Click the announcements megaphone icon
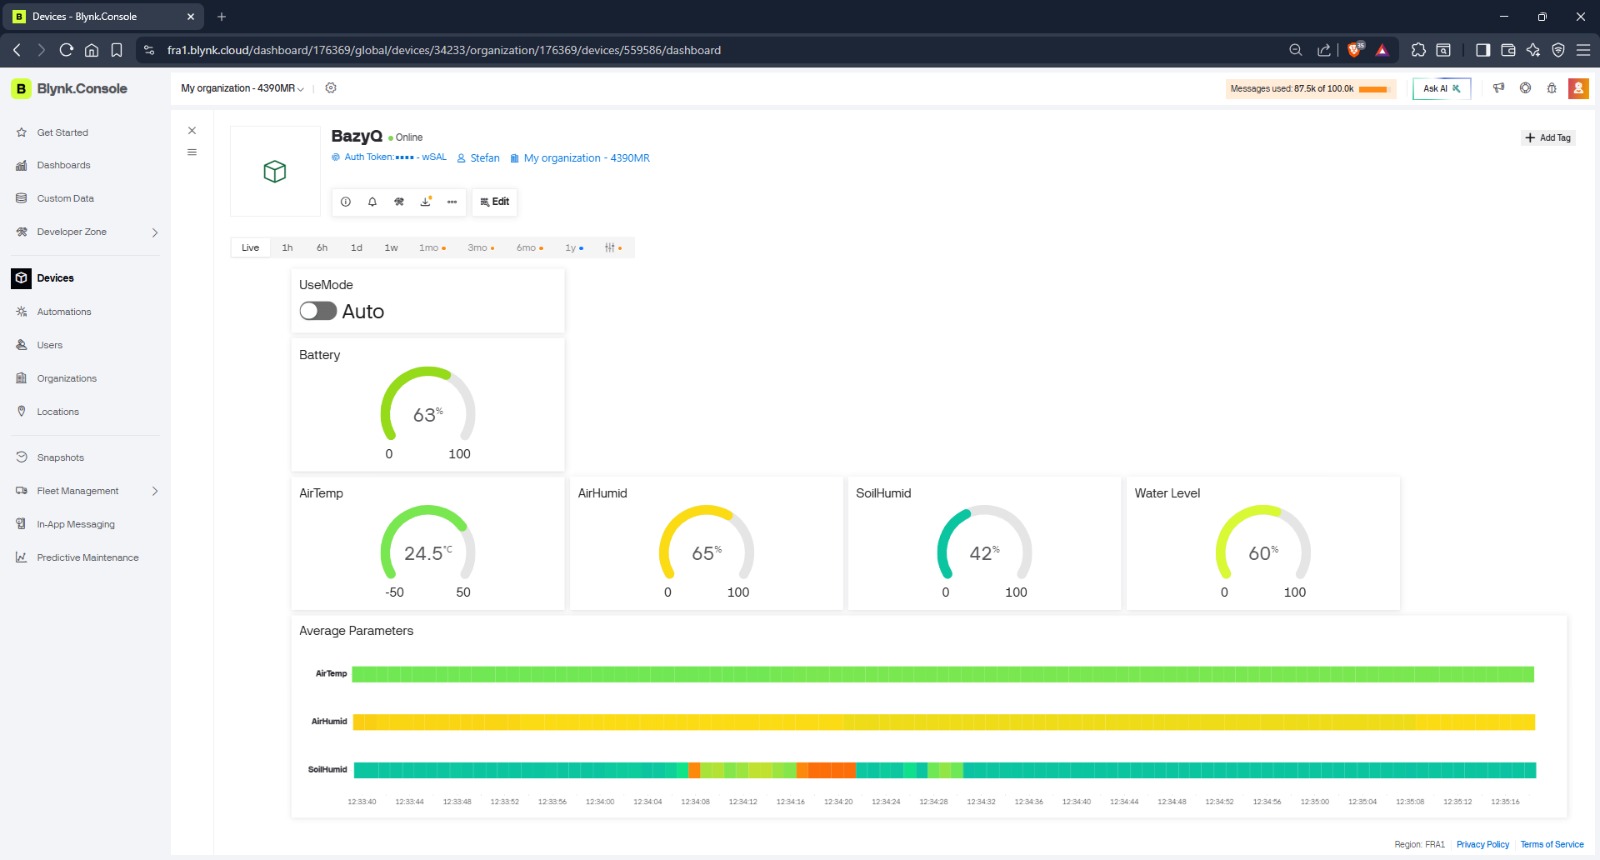The image size is (1600, 860). tap(1498, 88)
